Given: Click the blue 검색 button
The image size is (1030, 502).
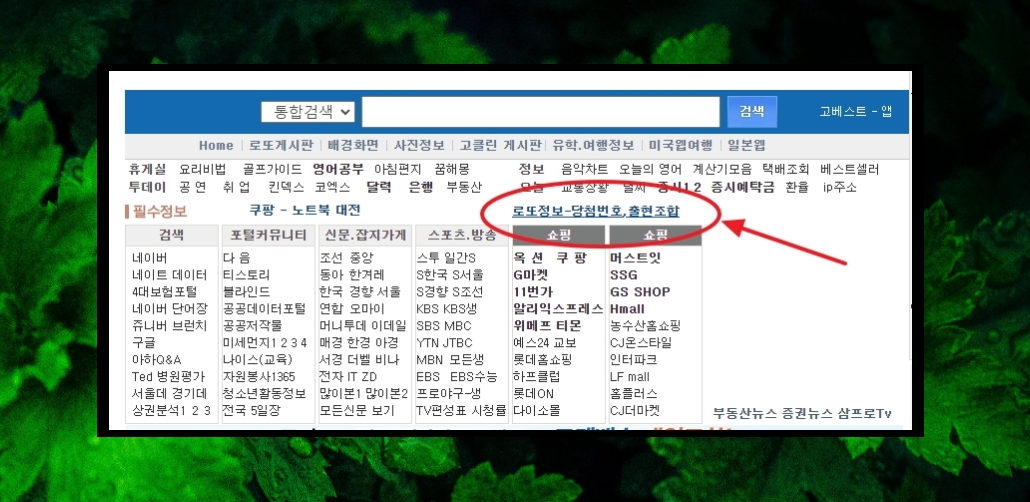Looking at the screenshot, I should 752,112.
